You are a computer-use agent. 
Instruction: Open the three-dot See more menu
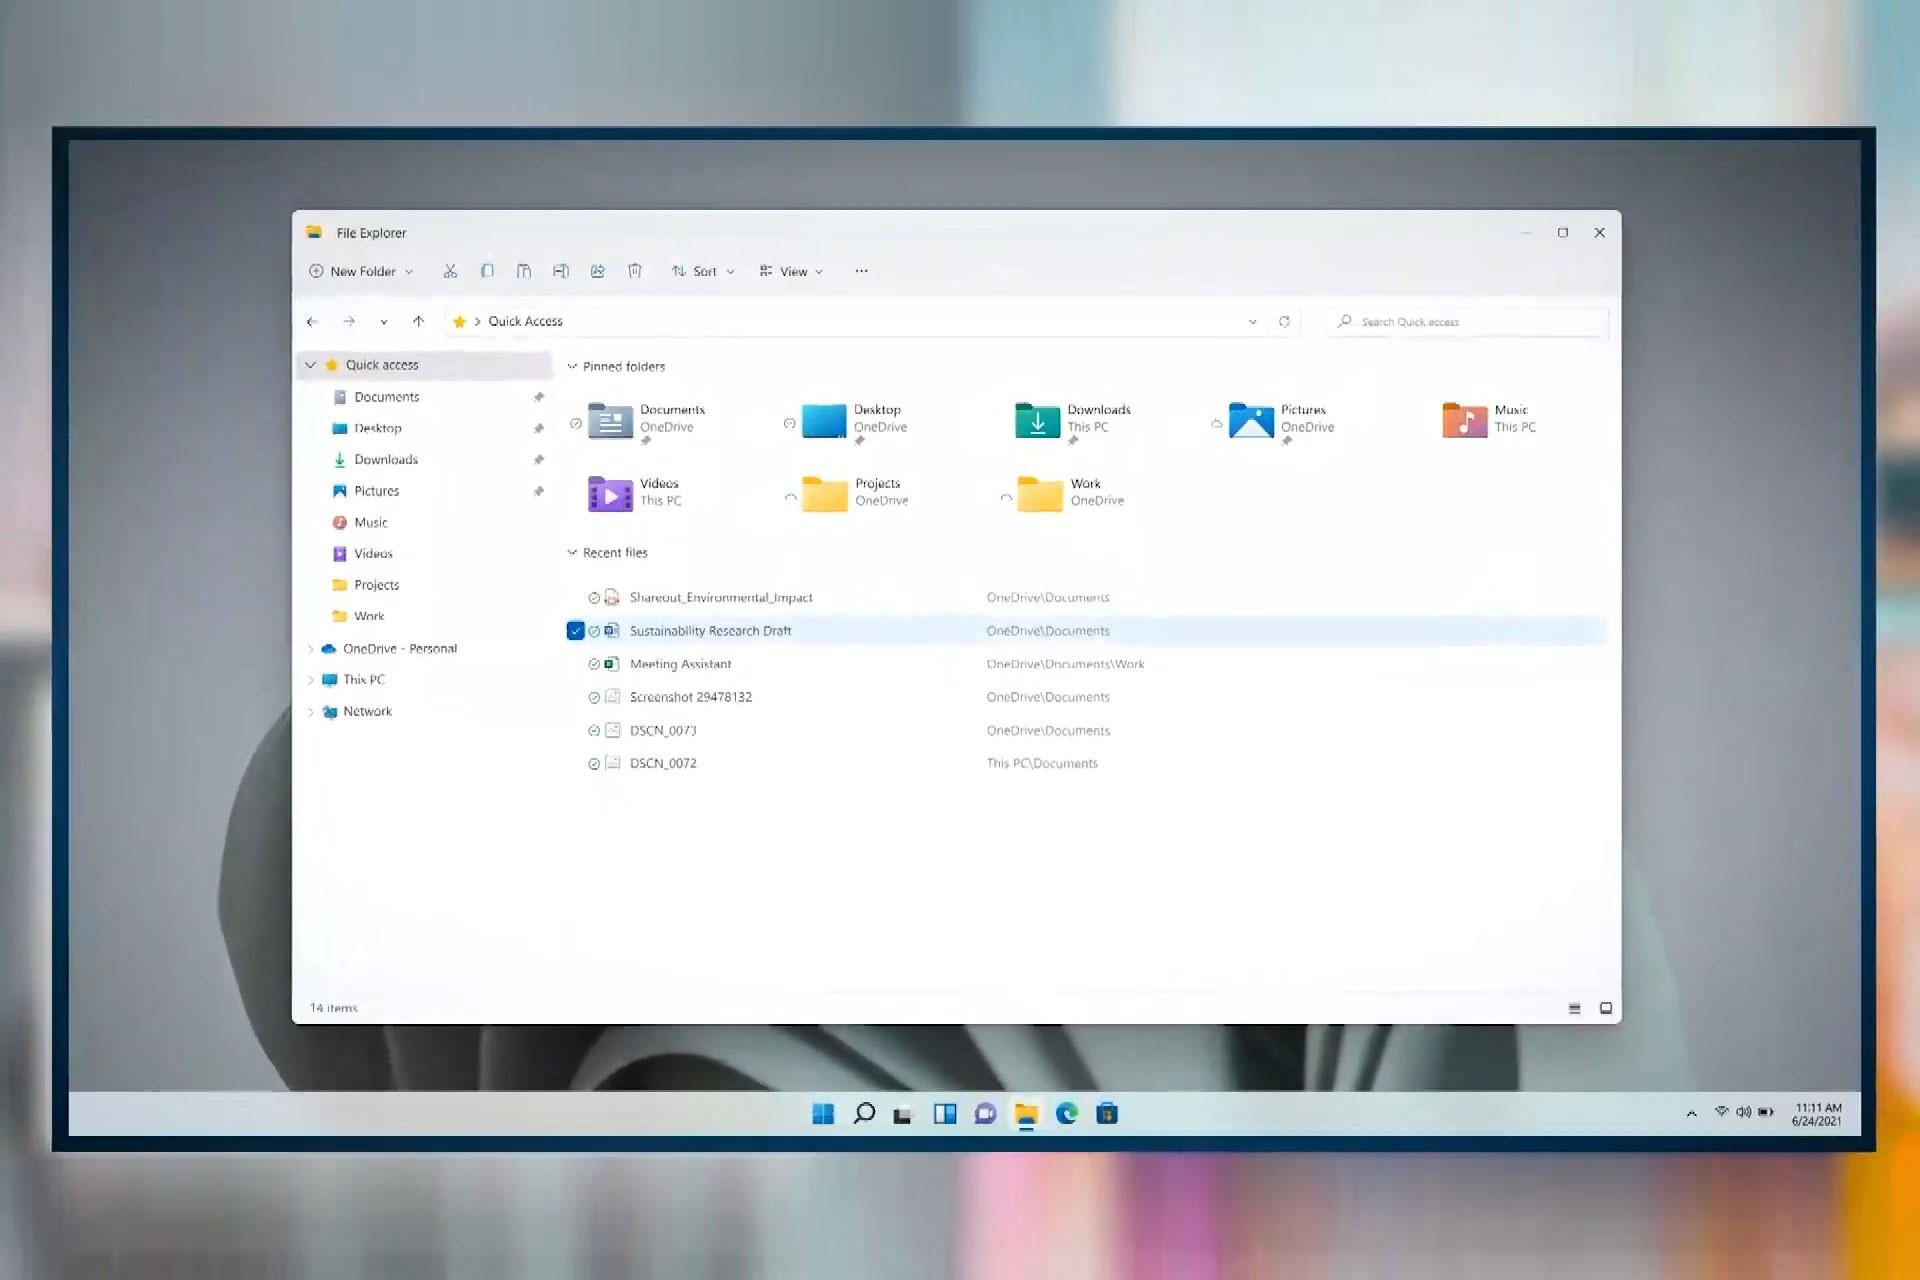tap(861, 271)
